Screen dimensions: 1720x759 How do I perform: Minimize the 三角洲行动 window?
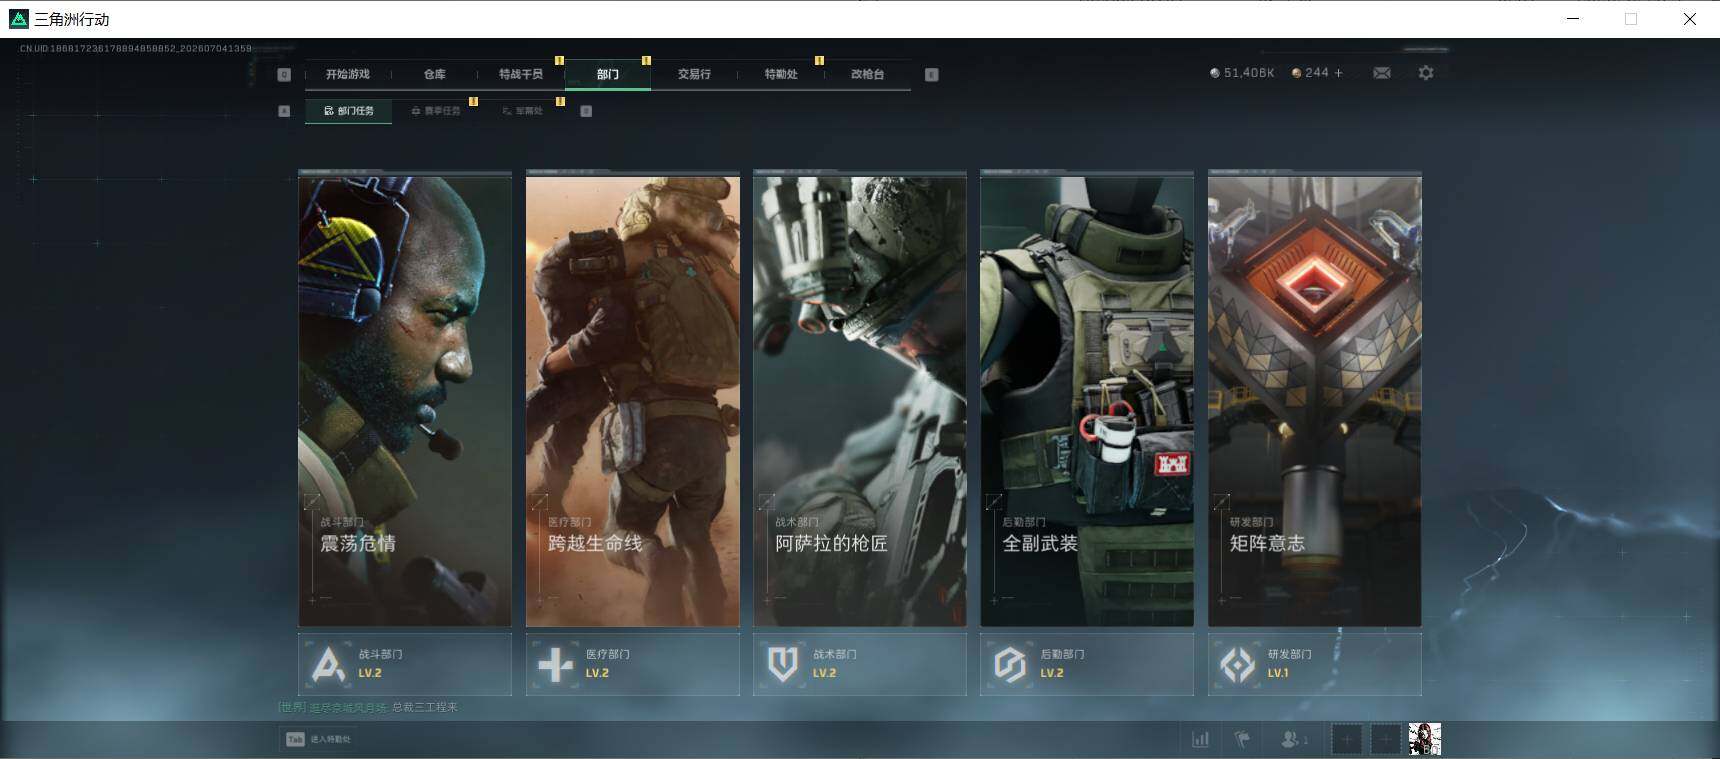[x=1573, y=19]
